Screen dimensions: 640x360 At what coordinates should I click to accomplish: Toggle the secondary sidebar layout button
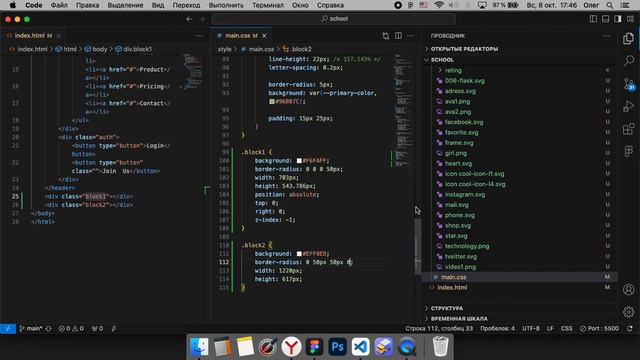(618, 19)
